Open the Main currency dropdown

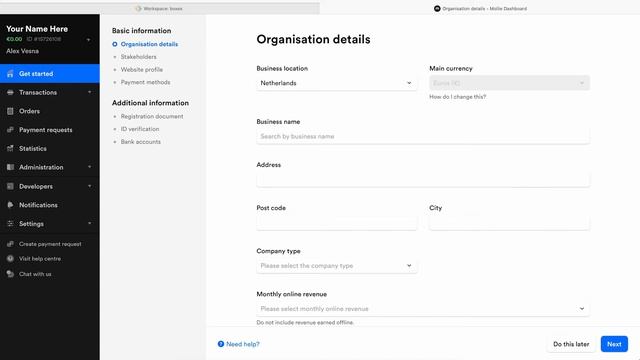[x=509, y=83]
